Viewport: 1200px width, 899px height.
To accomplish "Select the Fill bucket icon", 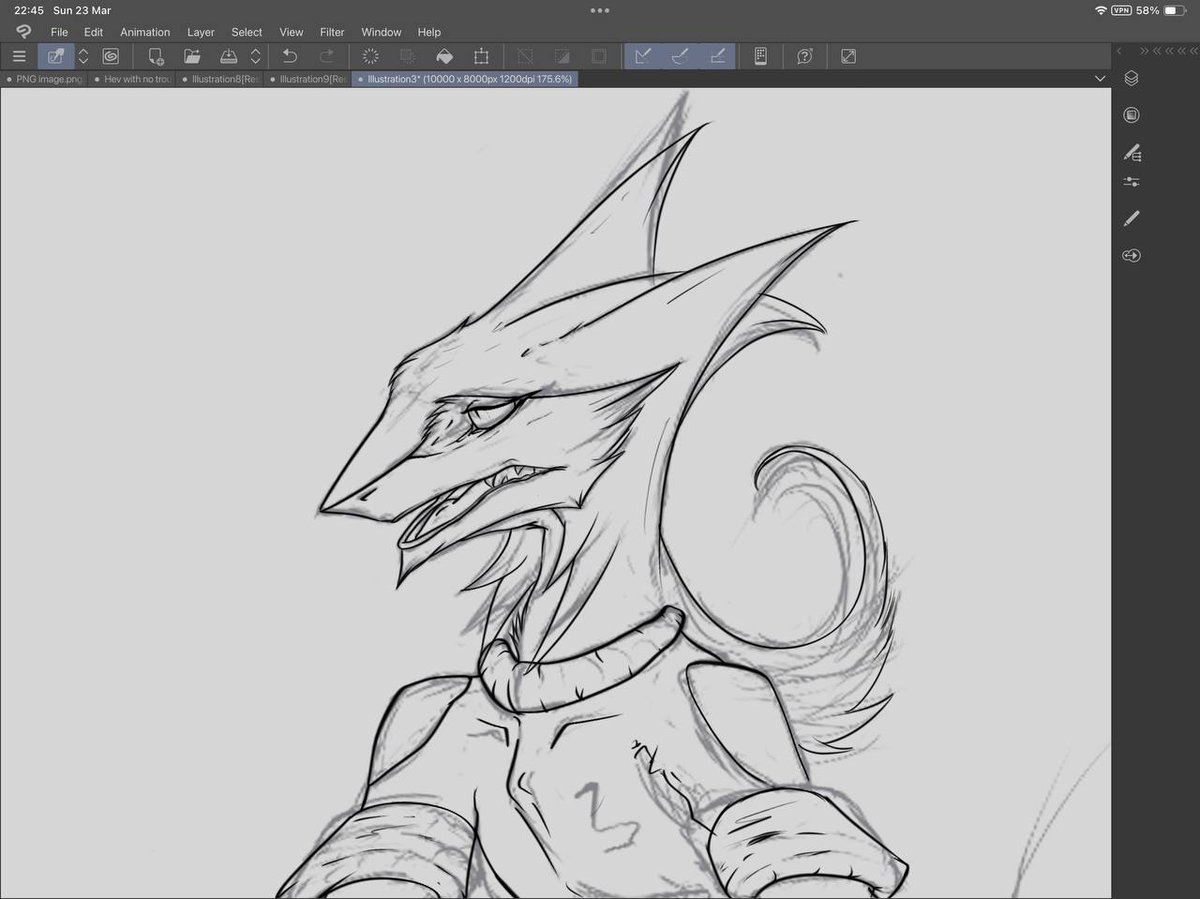I will point(445,56).
